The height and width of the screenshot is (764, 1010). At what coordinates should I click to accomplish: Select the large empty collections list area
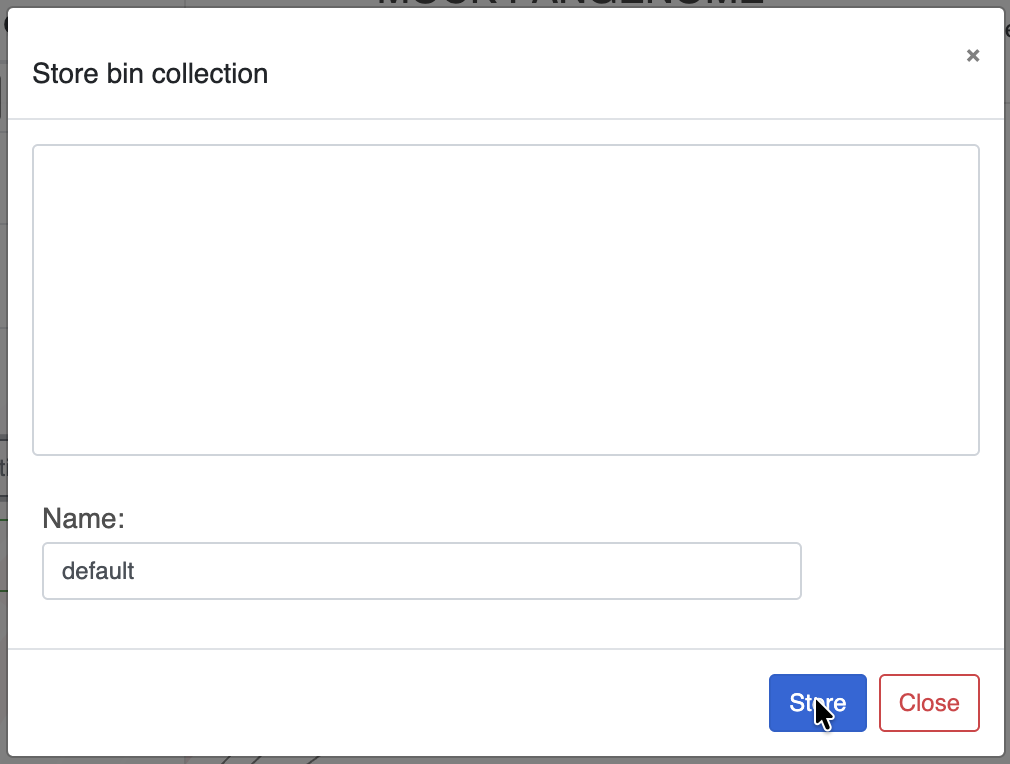505,300
